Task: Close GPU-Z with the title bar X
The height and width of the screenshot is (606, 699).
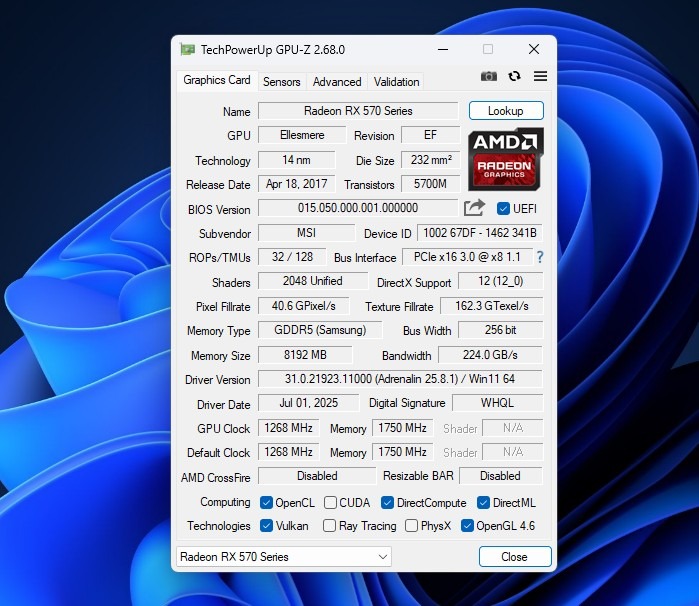Action: 534,49
